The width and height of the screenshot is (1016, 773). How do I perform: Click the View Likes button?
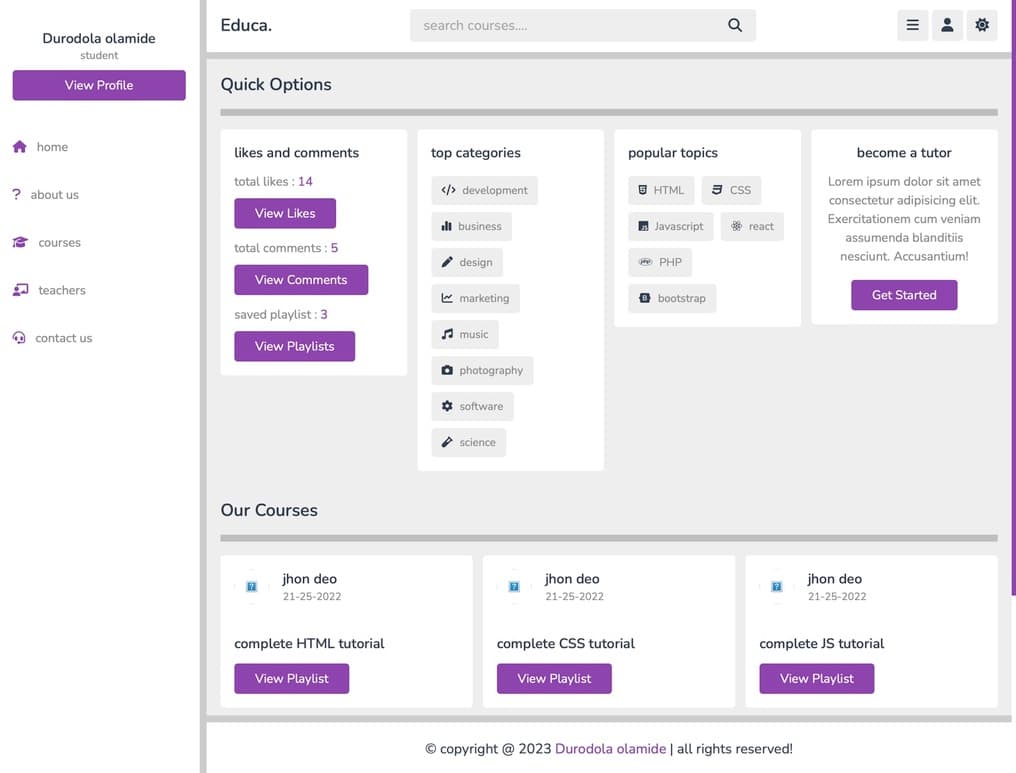[x=285, y=213]
